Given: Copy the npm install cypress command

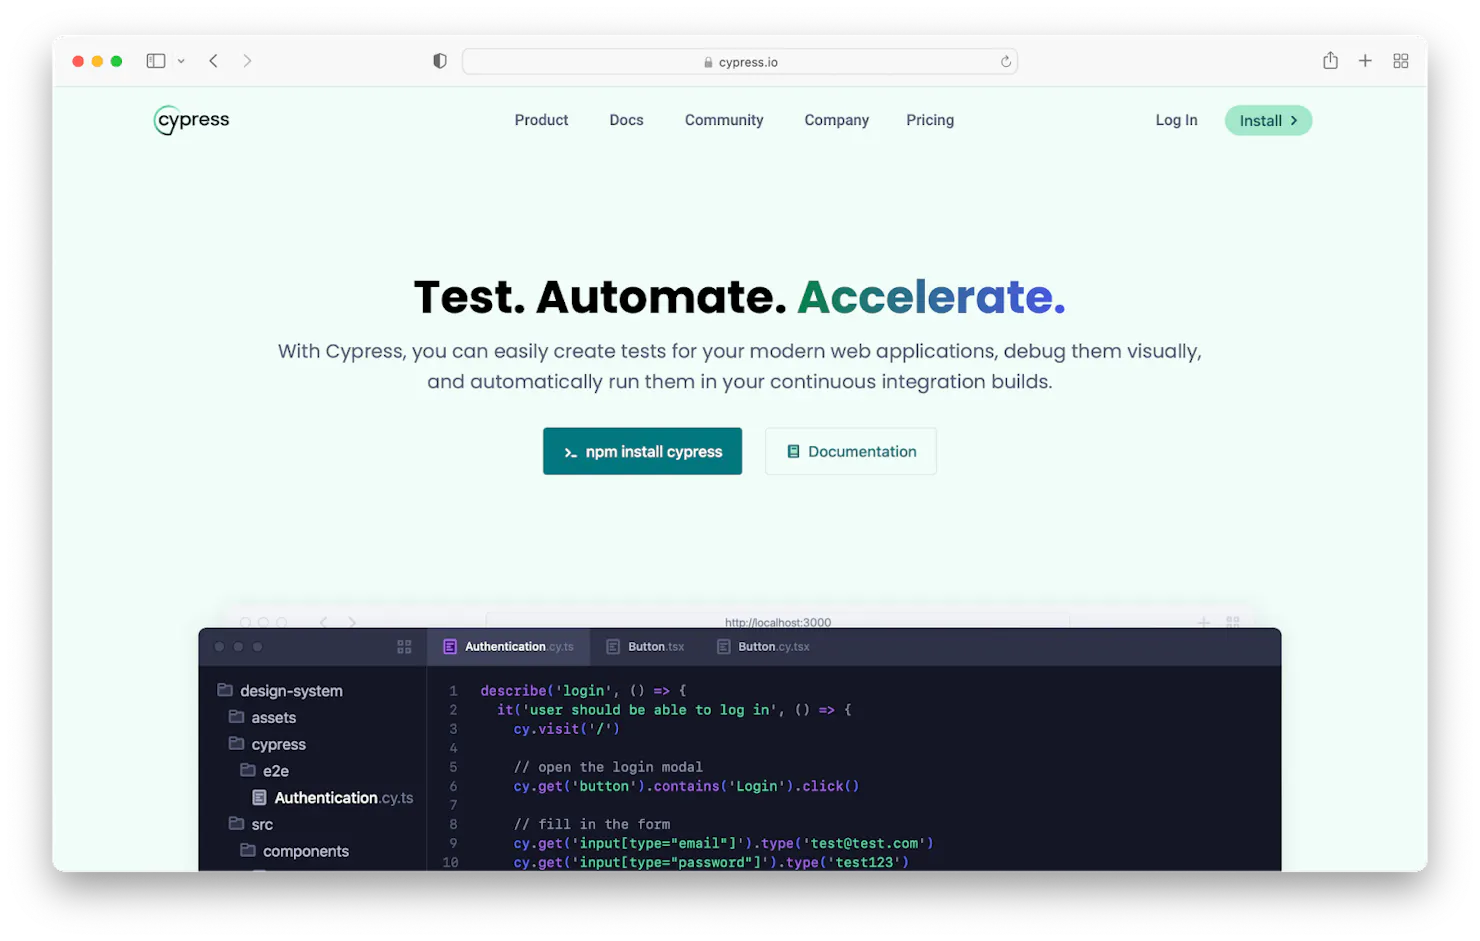Looking at the screenshot, I should [642, 451].
